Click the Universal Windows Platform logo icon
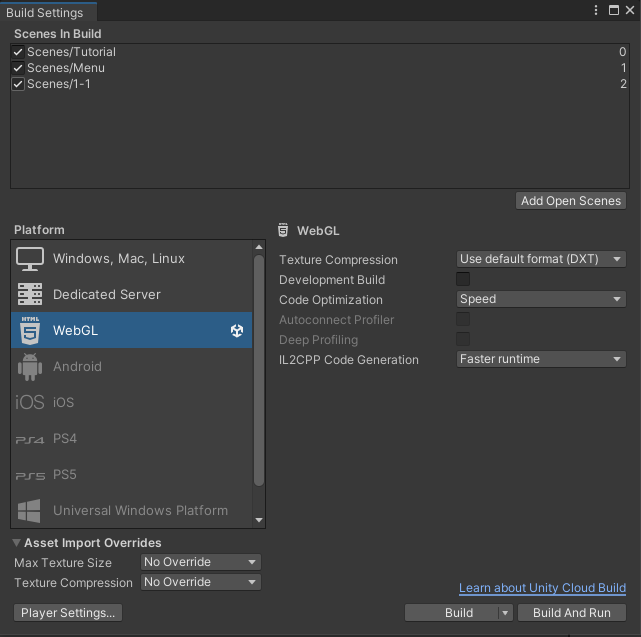Screen dimensions: 641x637 30,511
